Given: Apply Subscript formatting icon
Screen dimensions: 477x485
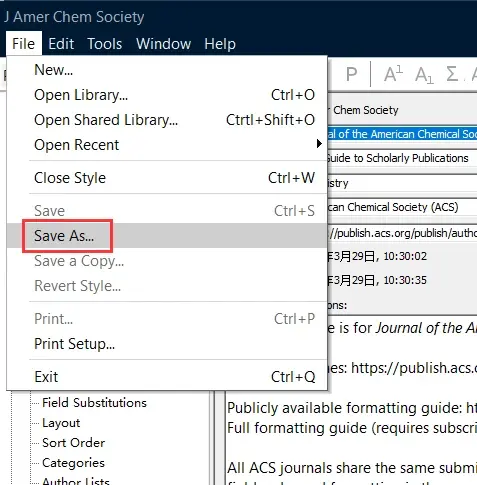Looking at the screenshot, I should click(424, 75).
